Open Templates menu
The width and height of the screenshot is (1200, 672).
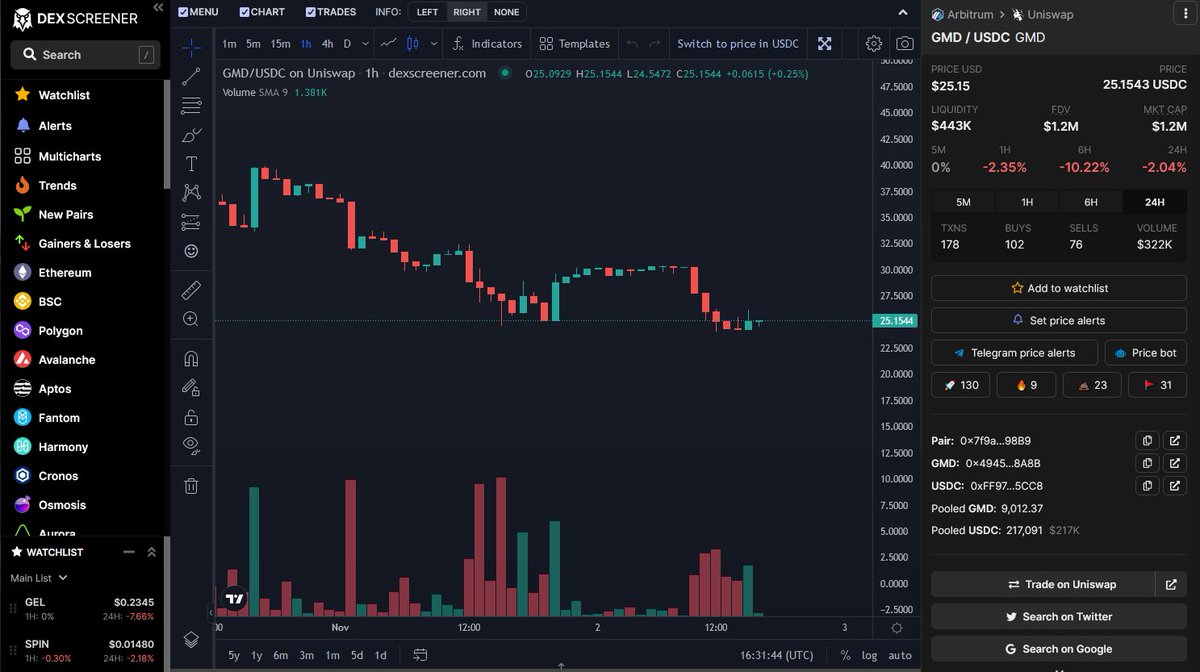pos(574,44)
